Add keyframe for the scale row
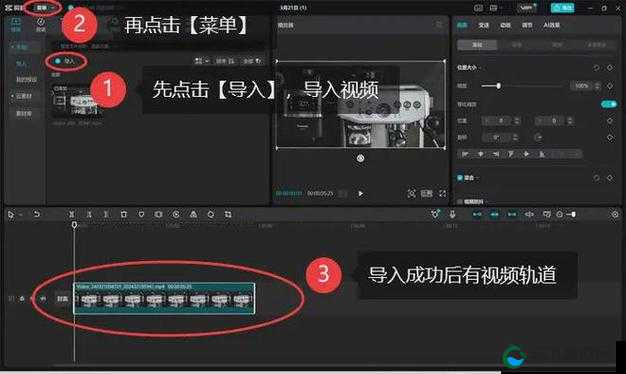The height and width of the screenshot is (374, 626). coord(610,86)
